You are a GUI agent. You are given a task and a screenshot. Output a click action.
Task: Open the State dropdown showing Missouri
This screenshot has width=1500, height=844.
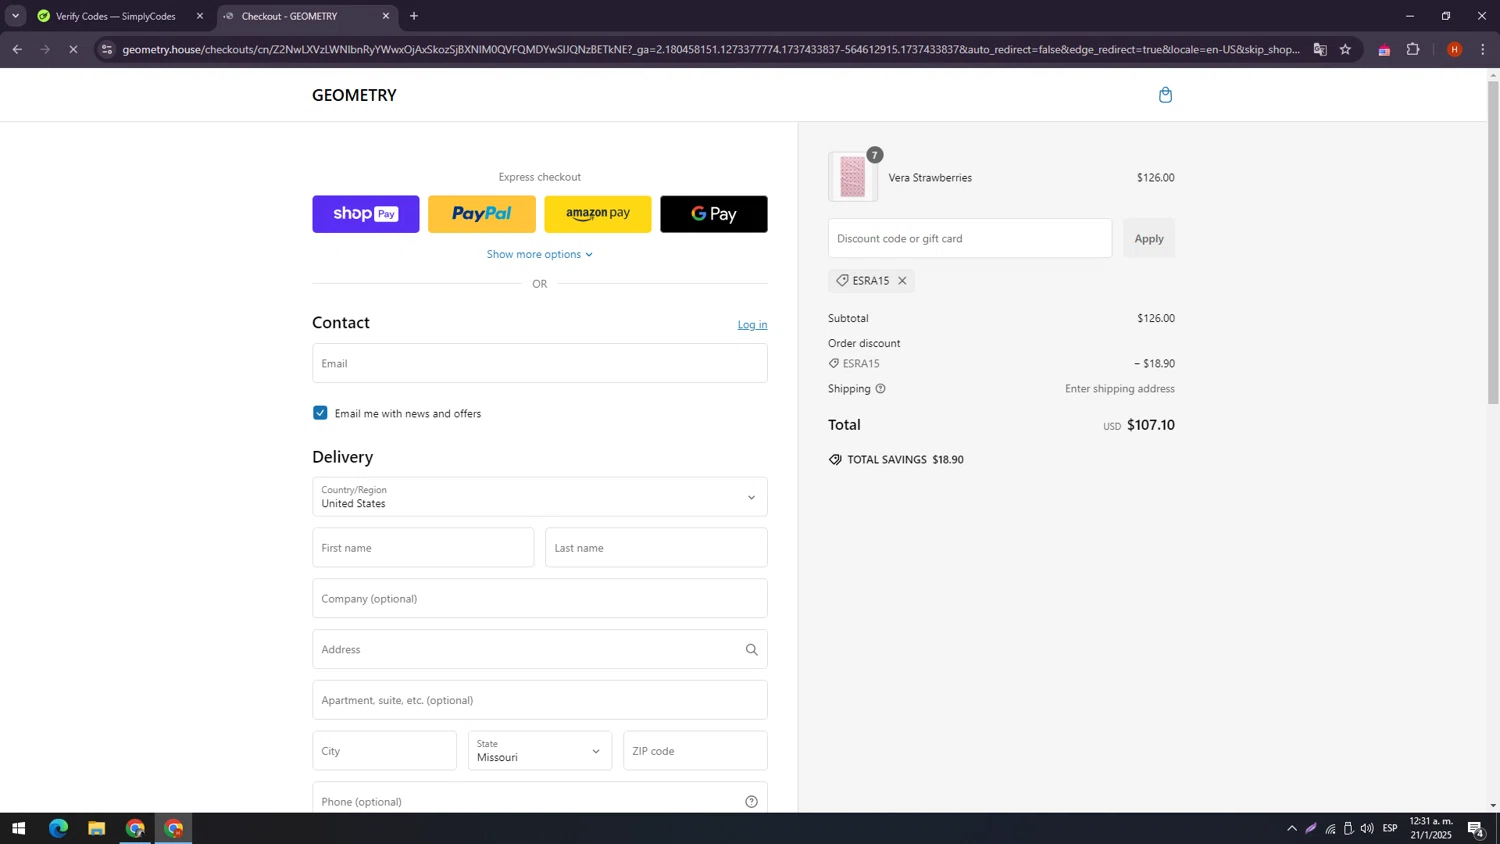(x=539, y=751)
